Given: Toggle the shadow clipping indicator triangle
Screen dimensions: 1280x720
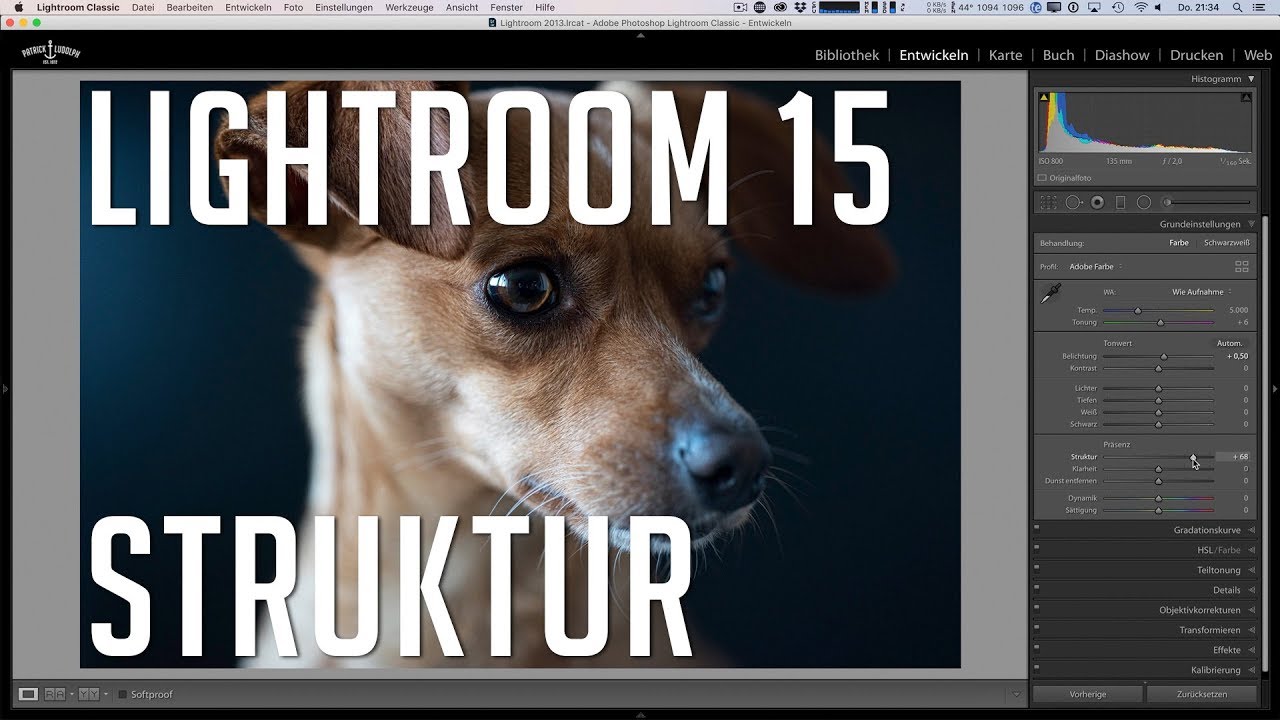Looking at the screenshot, I should click(1045, 98).
